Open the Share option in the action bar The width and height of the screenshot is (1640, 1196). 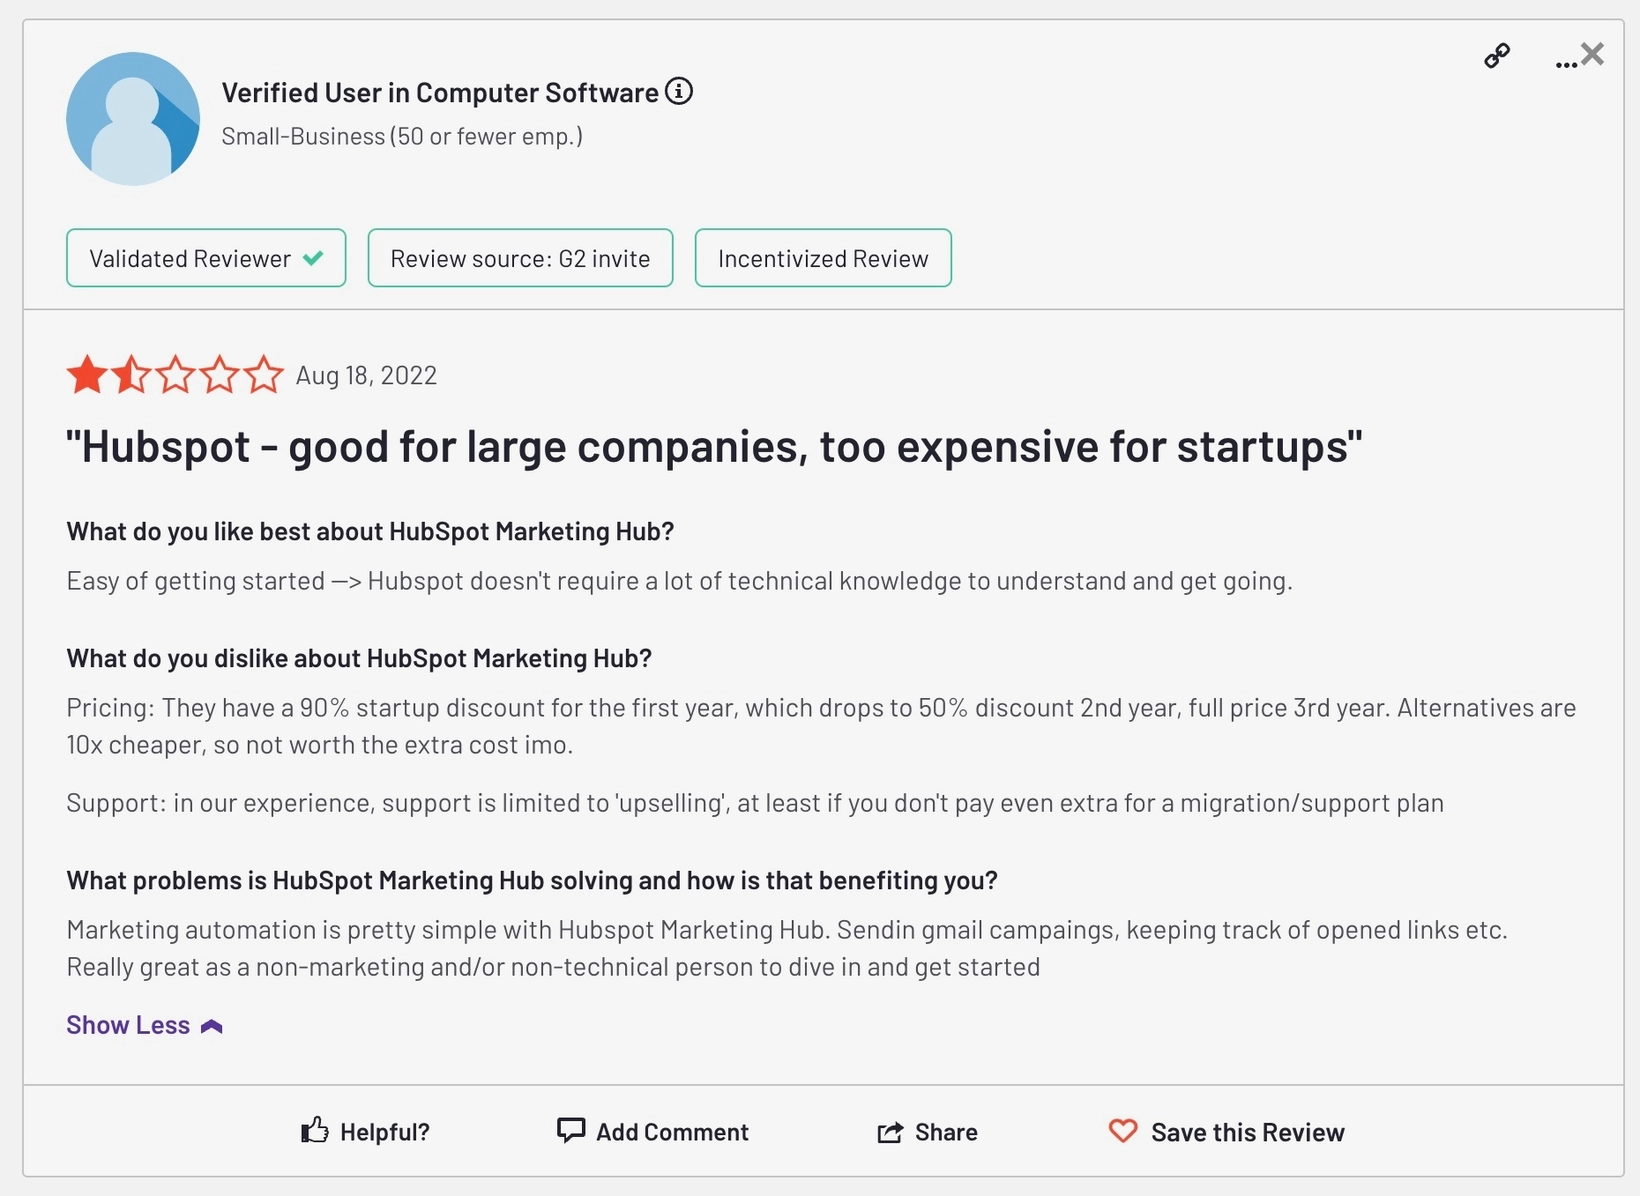[925, 1132]
